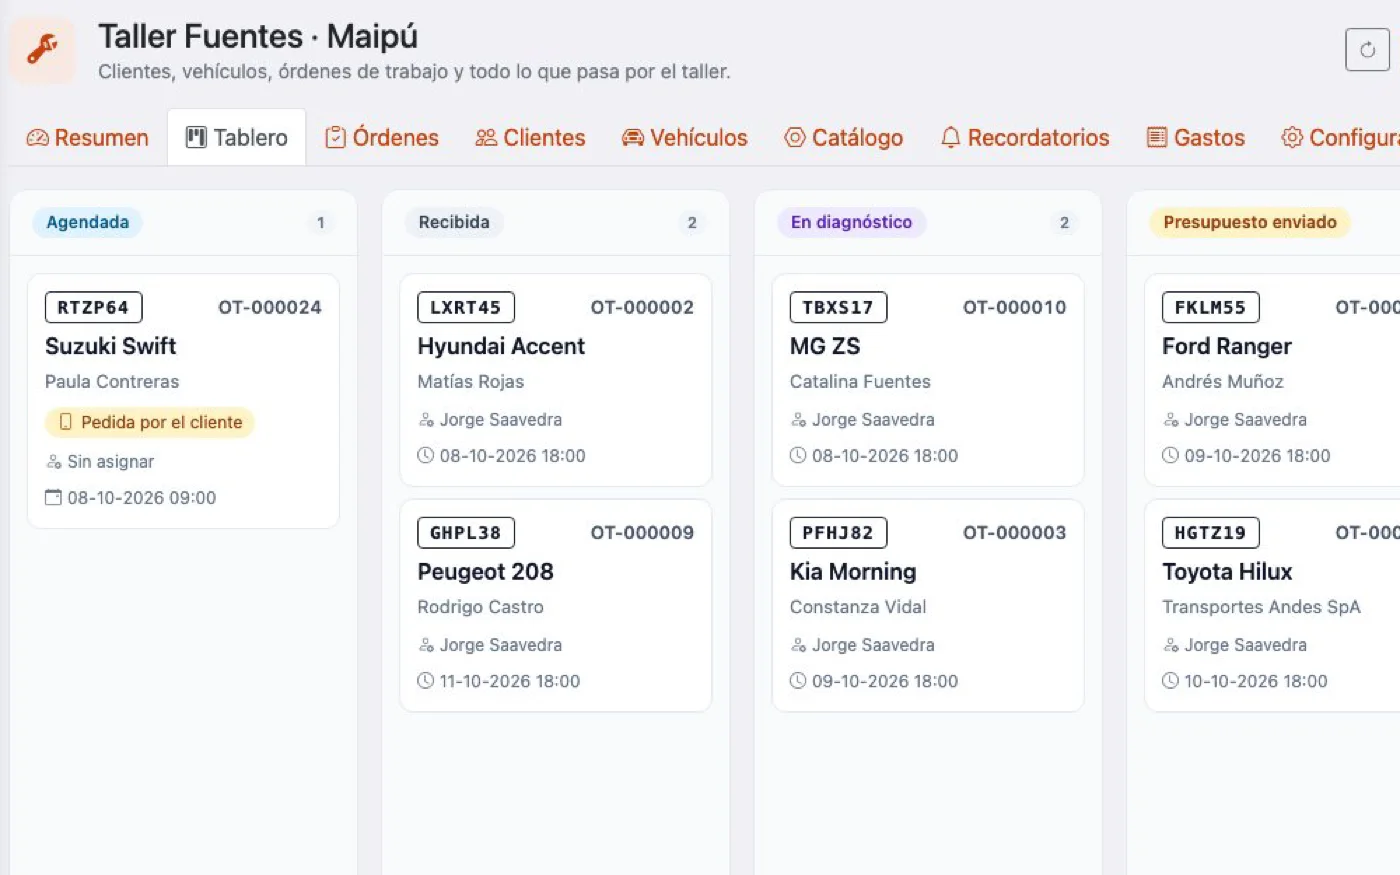
Task: Open the Peugeot 208 card
Action: 555,606
